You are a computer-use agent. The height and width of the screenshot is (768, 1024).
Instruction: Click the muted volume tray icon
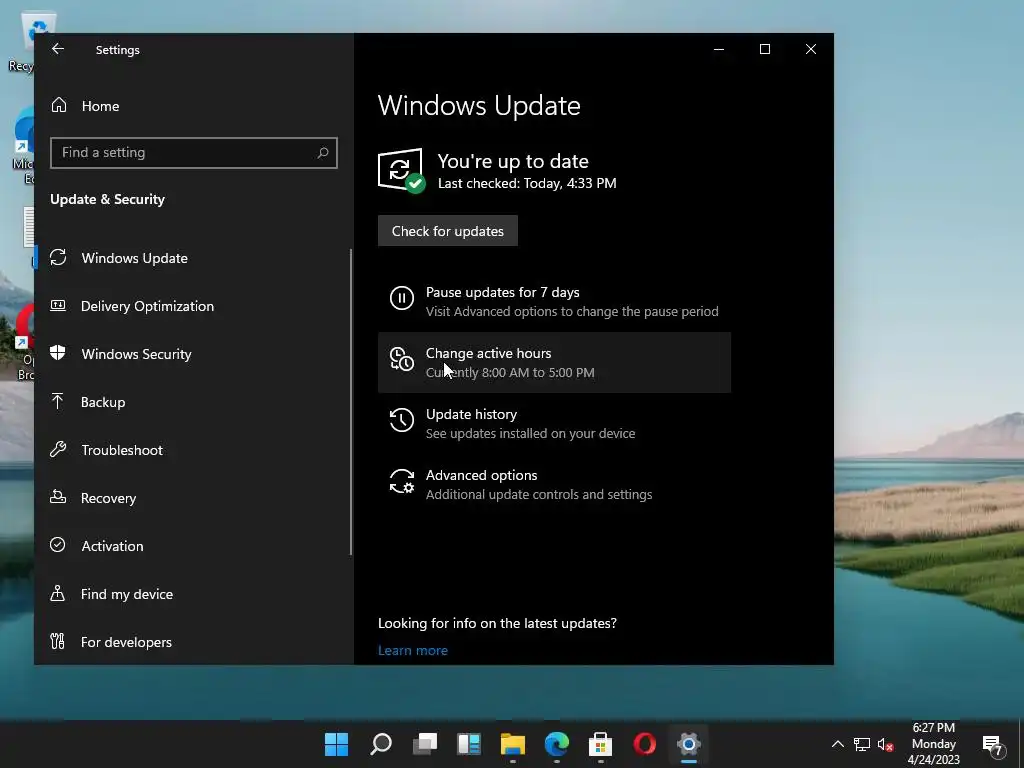[886, 744]
